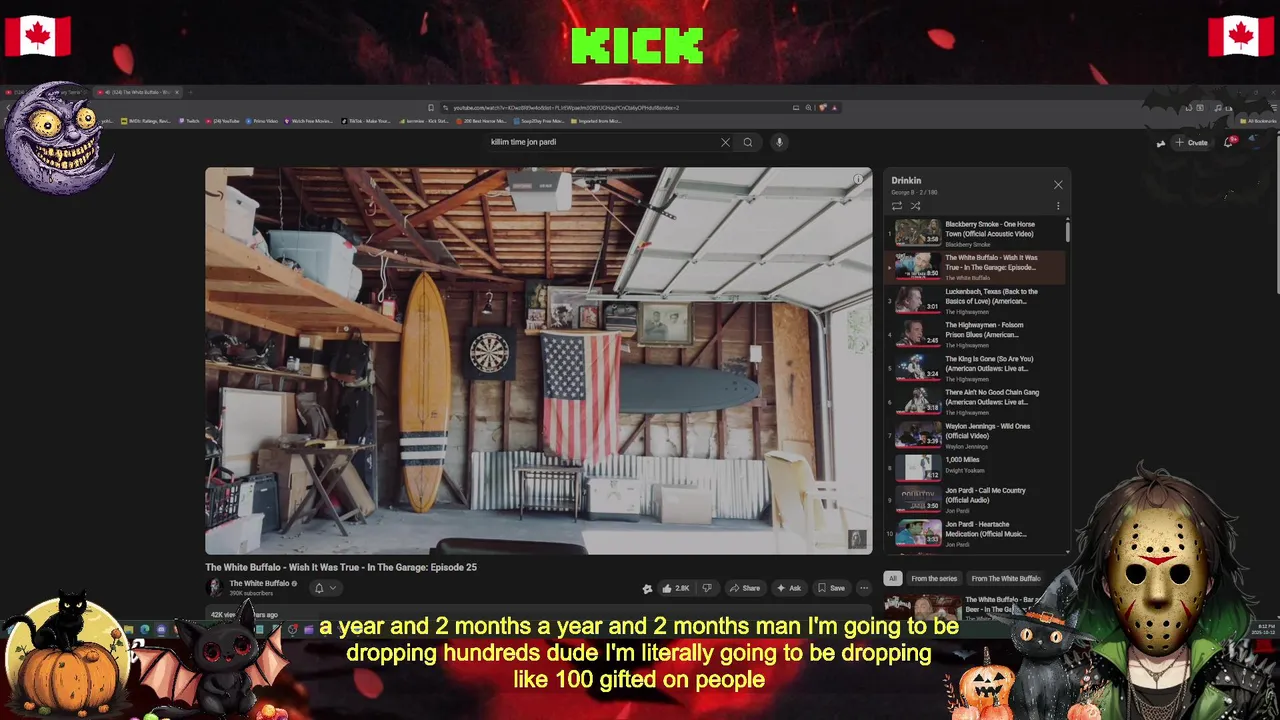Play Jon Pardi - Call Me Country
Image resolution: width=1280 pixels, height=720 pixels.
[x=977, y=500]
